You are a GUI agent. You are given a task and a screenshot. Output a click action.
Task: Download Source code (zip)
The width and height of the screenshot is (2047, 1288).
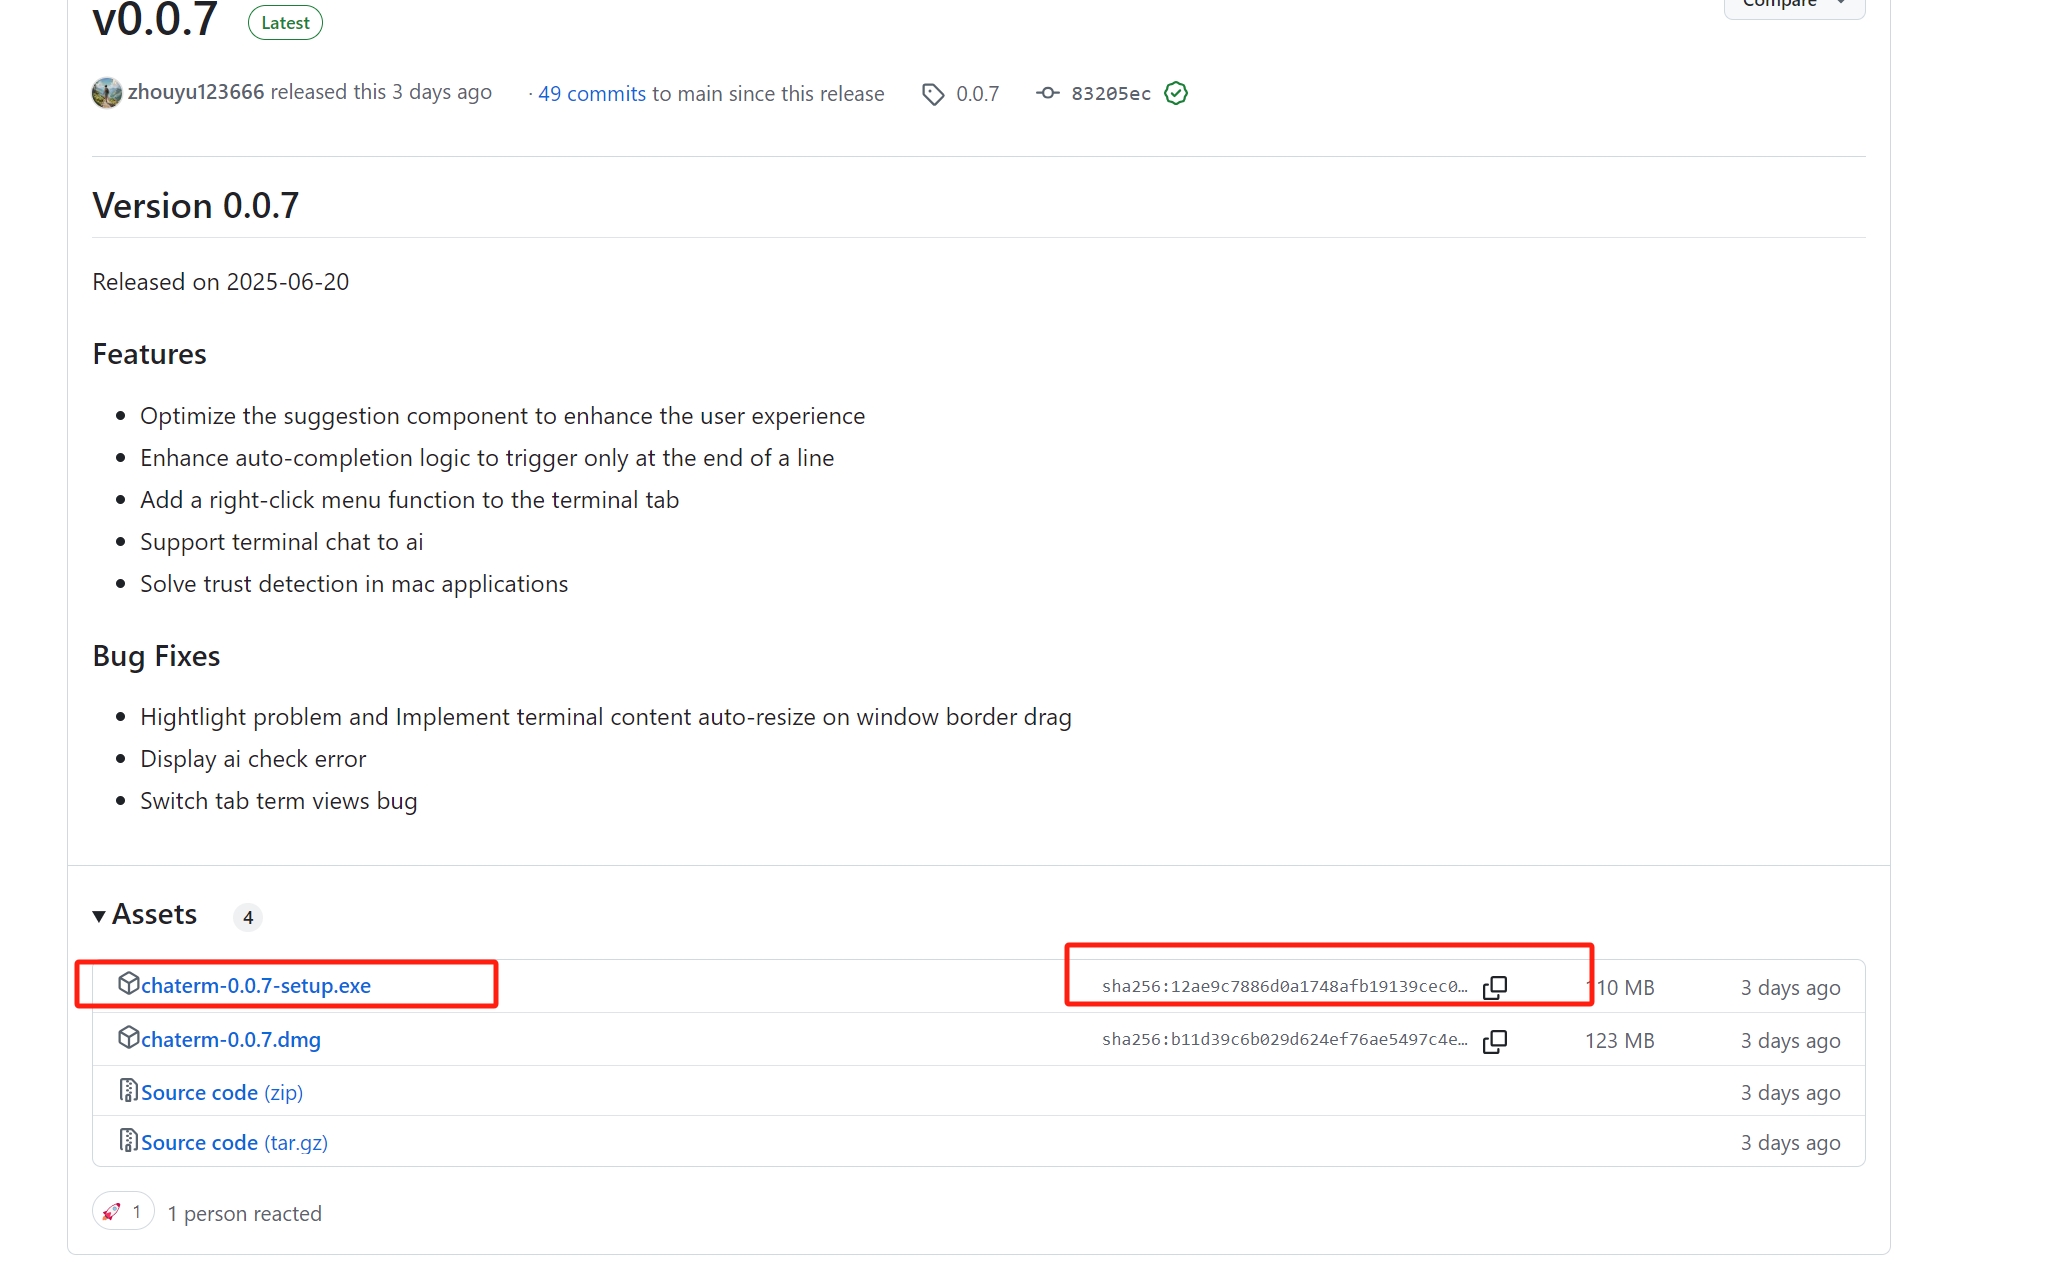tap(222, 1093)
